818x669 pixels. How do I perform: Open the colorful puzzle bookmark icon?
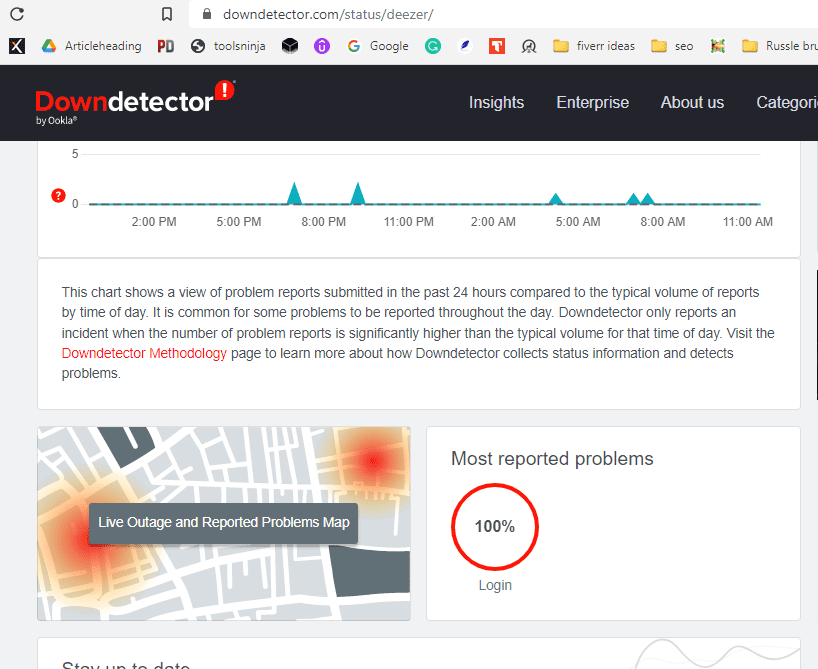pos(718,46)
